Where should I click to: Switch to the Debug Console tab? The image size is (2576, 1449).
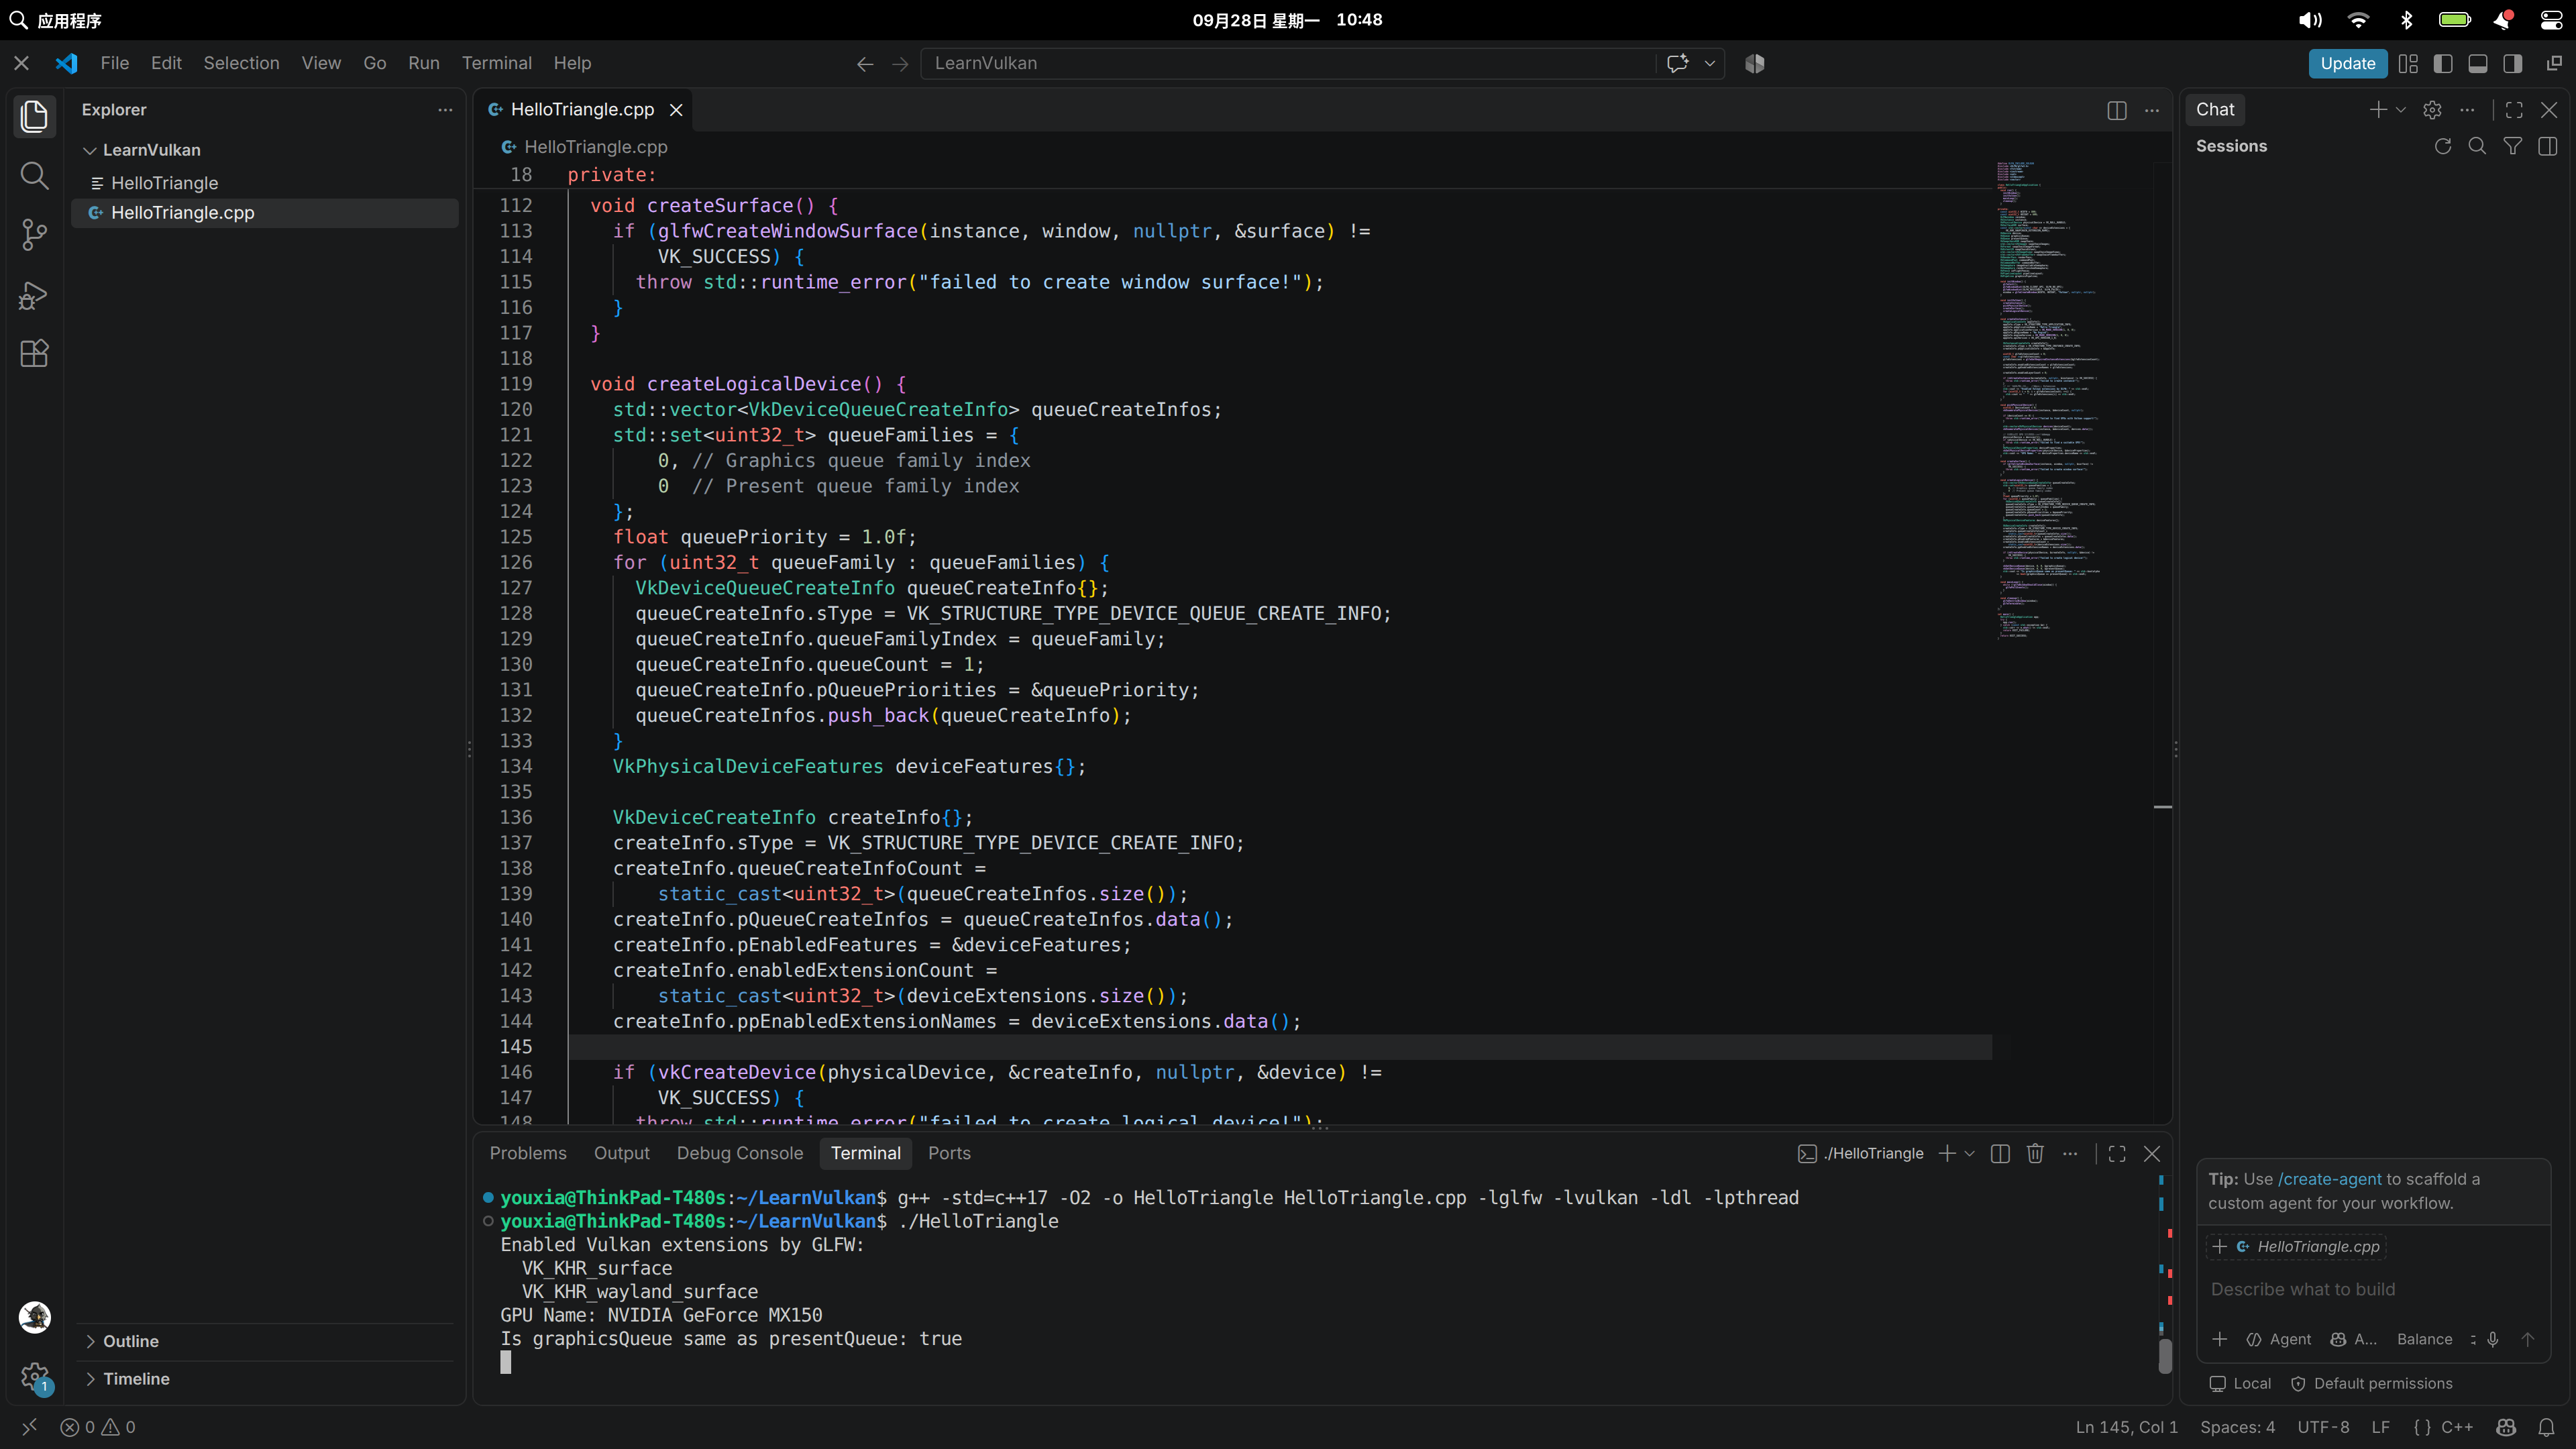pyautogui.click(x=740, y=1153)
